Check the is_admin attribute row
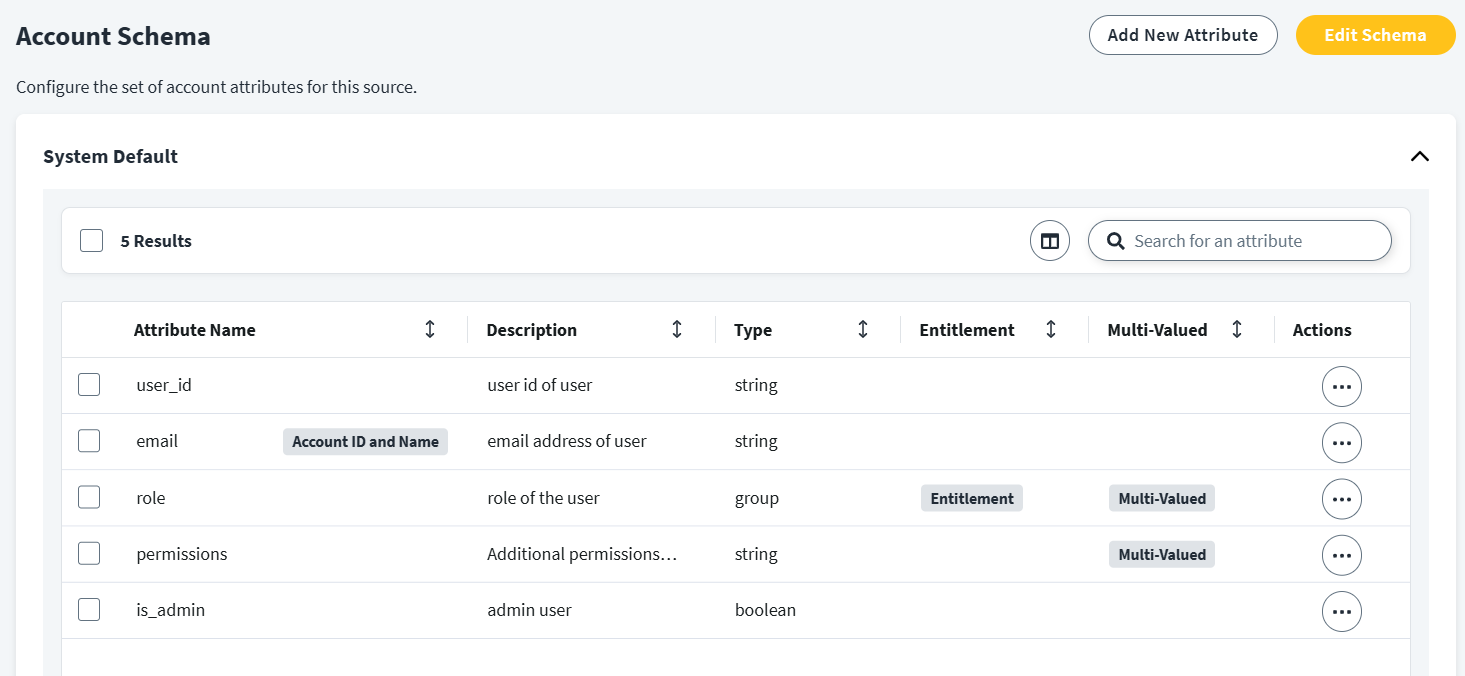The image size is (1465, 676). click(89, 609)
